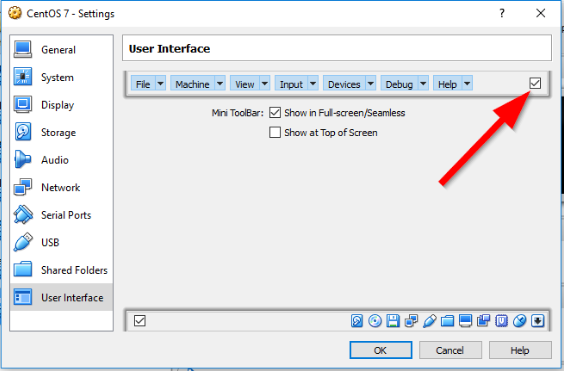The width and height of the screenshot is (564, 371).
Task: Toggle the Machine menu item
Action: click(x=192, y=84)
